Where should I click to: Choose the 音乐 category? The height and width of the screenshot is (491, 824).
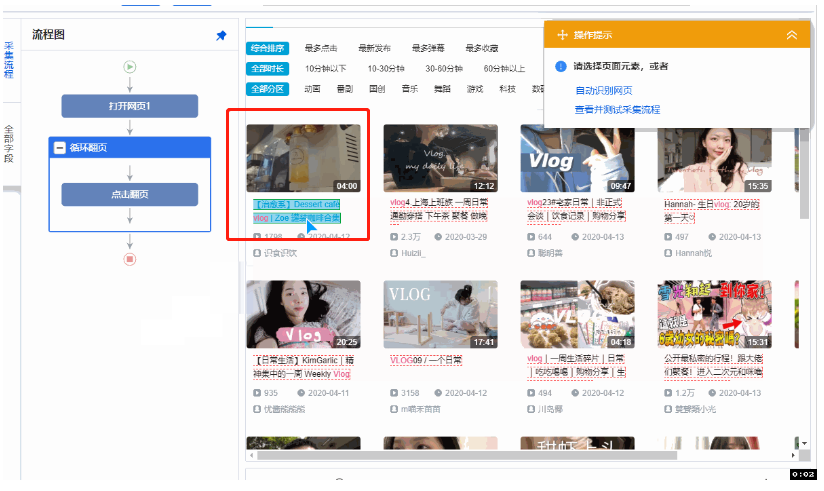pos(410,89)
